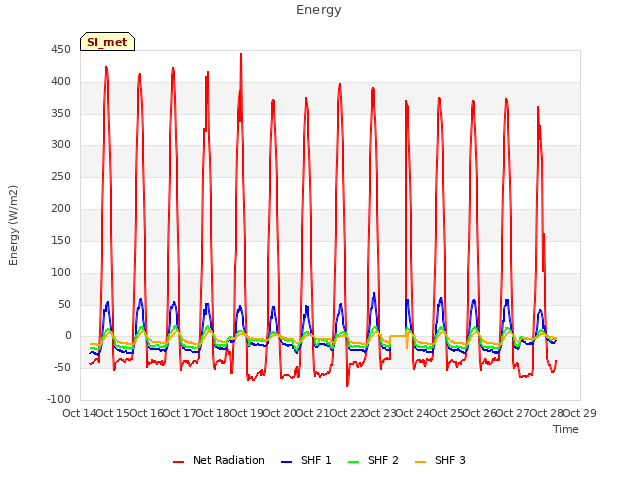Click the red Net Radiation legend swatch
This screenshot has width=640, height=480.
click(178, 462)
